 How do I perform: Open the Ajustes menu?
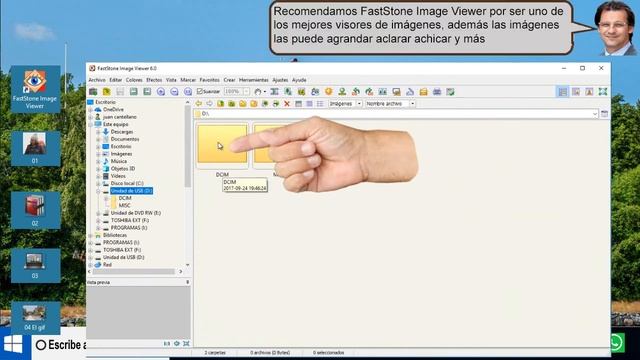tap(280, 80)
